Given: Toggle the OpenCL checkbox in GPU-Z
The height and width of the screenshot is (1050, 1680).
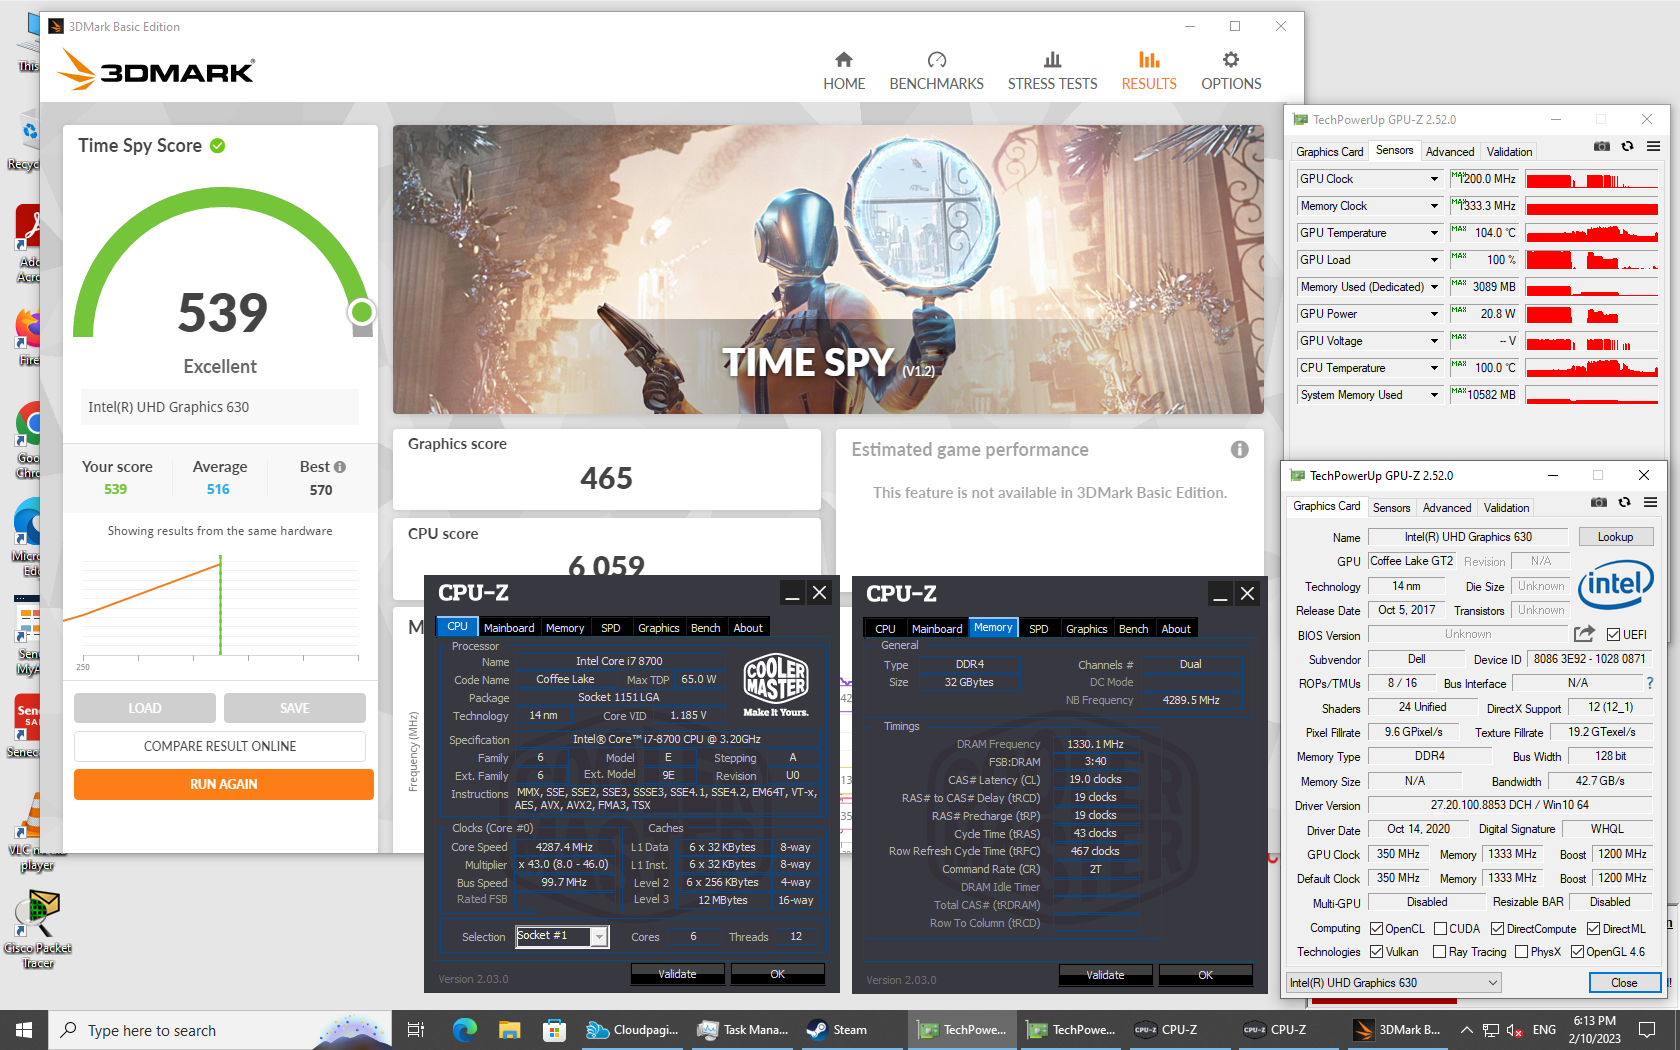Looking at the screenshot, I should point(1376,929).
